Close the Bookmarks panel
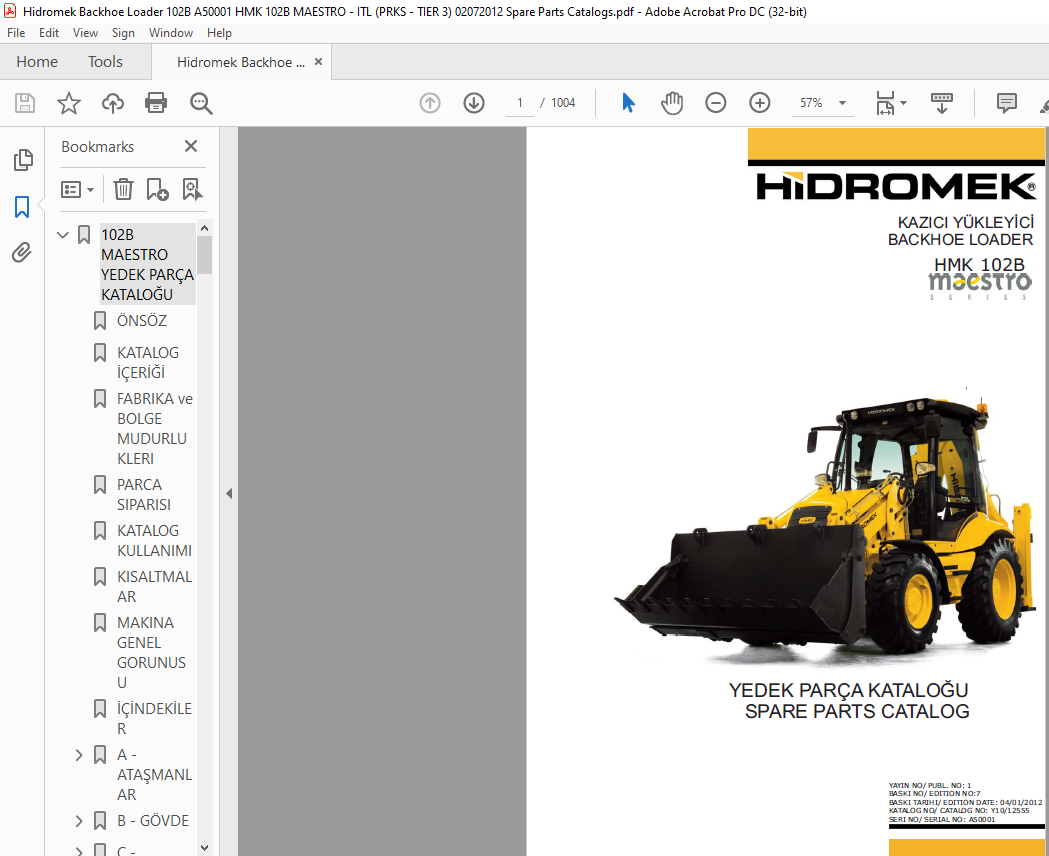 click(x=191, y=146)
